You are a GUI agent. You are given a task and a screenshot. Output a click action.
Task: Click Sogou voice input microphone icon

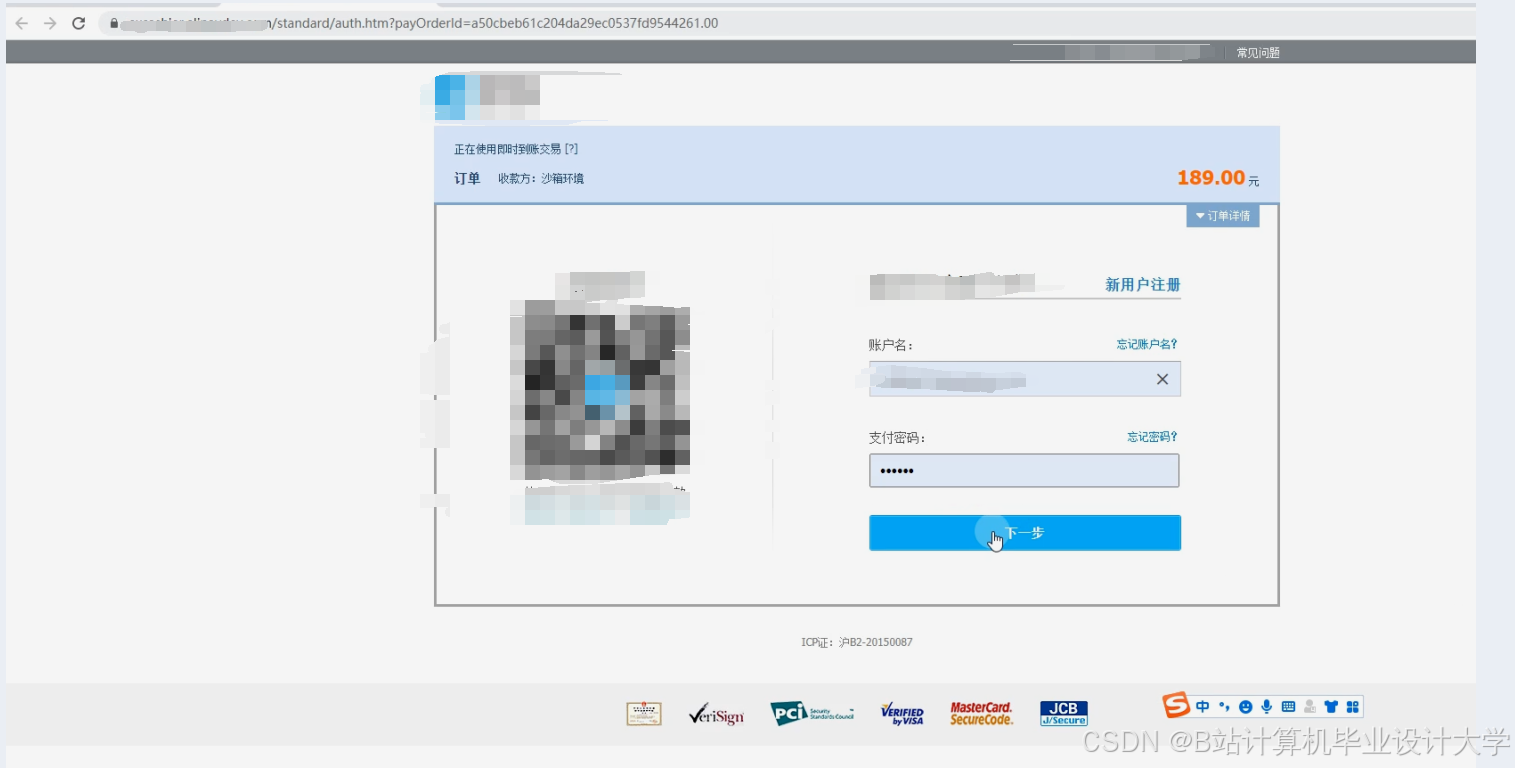coord(1266,707)
